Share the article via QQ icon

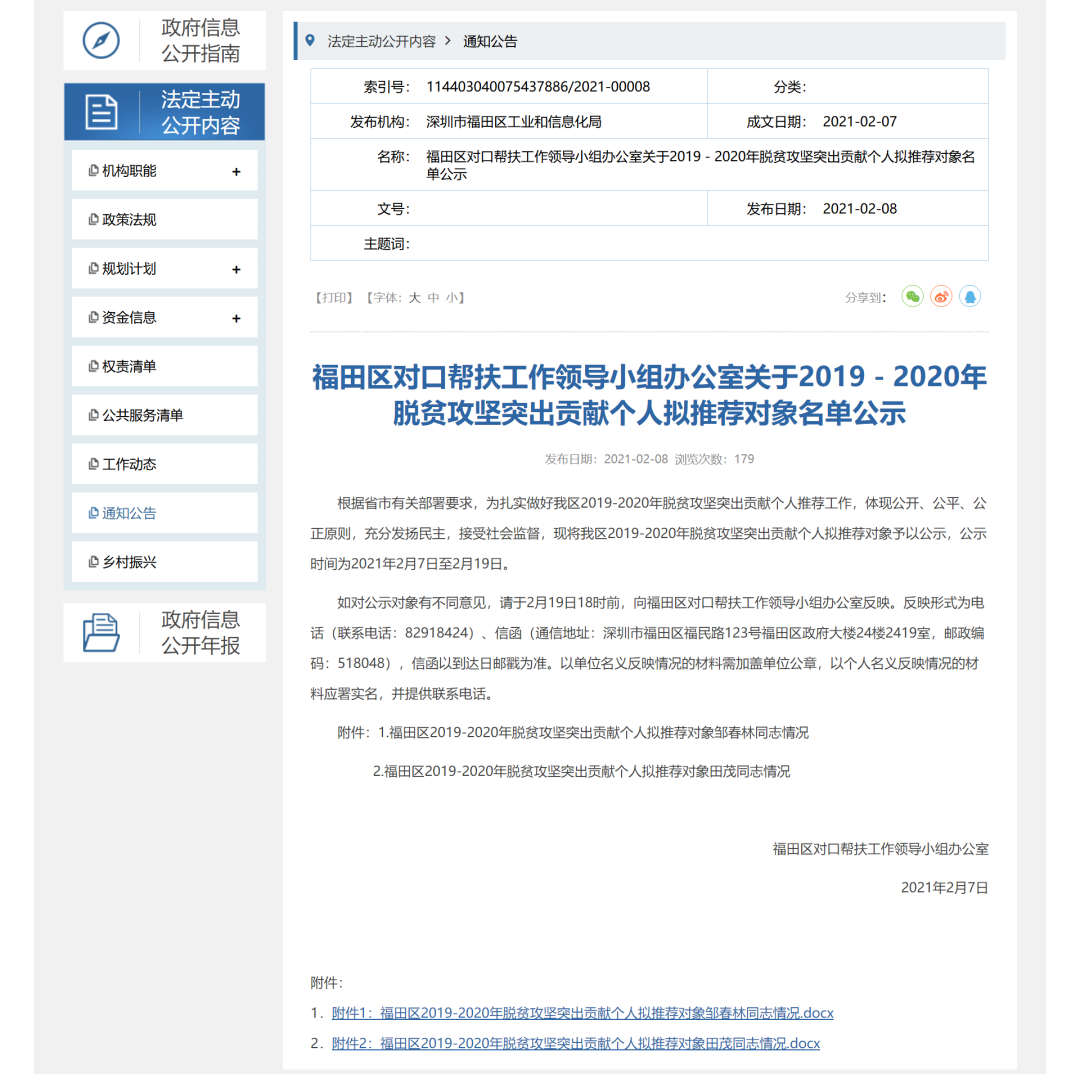[x=970, y=297]
